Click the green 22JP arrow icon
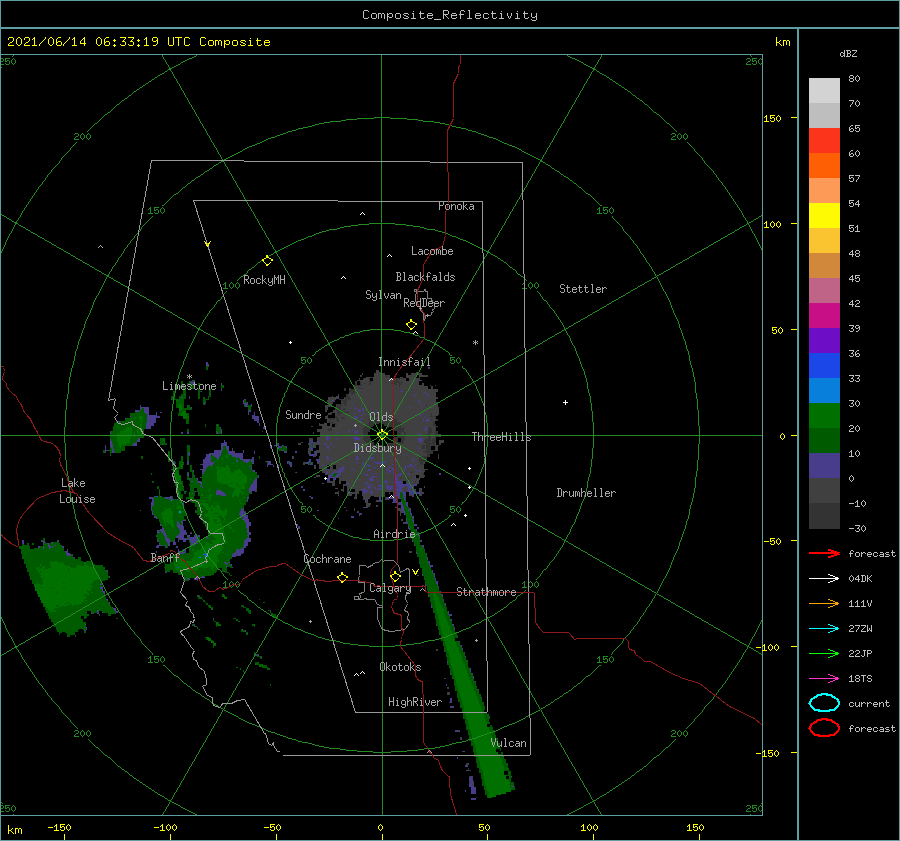900x841 pixels. click(824, 653)
